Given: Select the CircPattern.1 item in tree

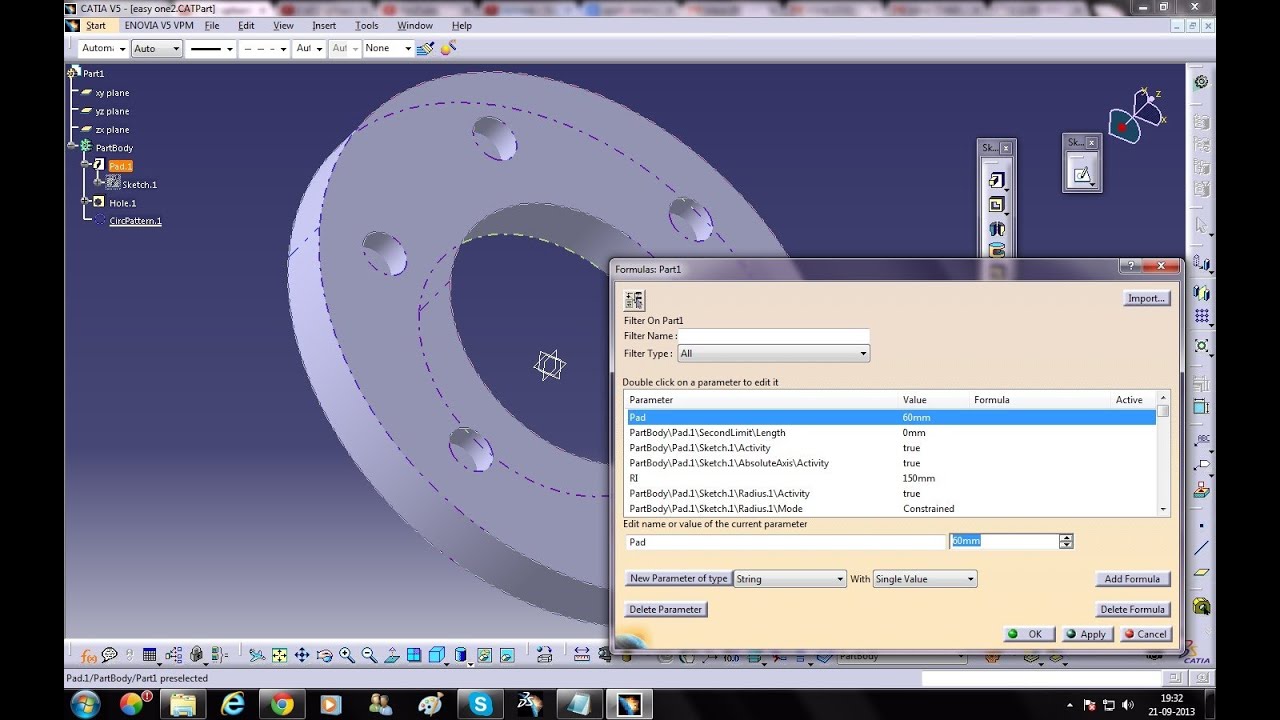Looking at the screenshot, I should (135, 221).
